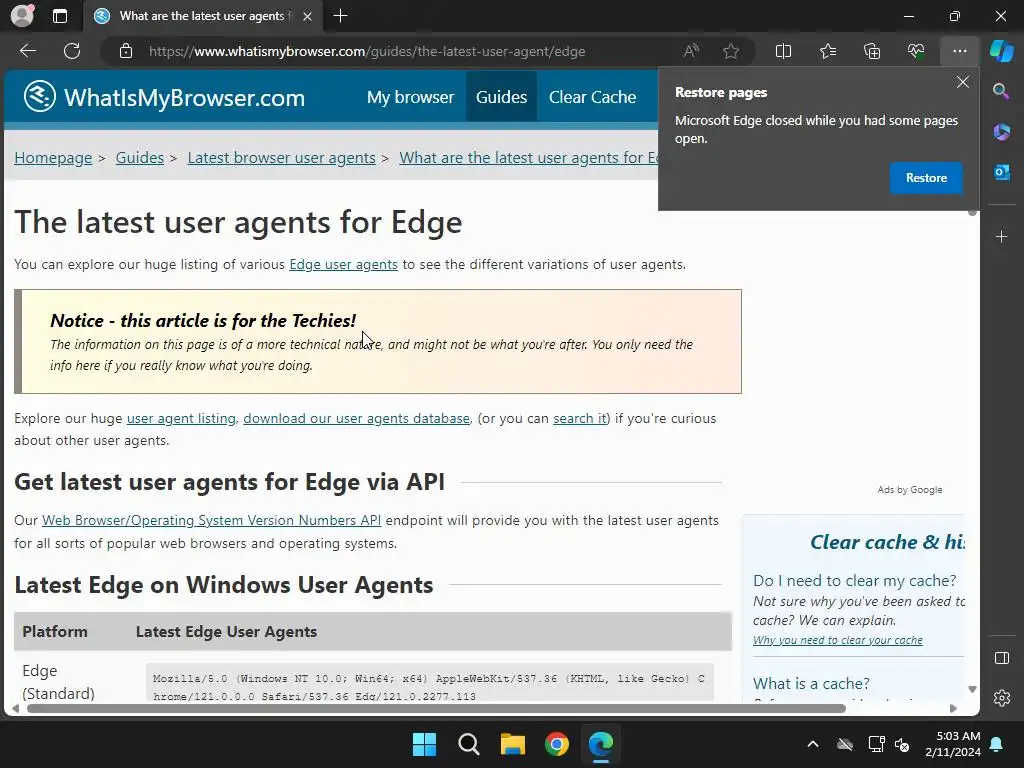Customize sidebar with plus icon

[1001, 236]
